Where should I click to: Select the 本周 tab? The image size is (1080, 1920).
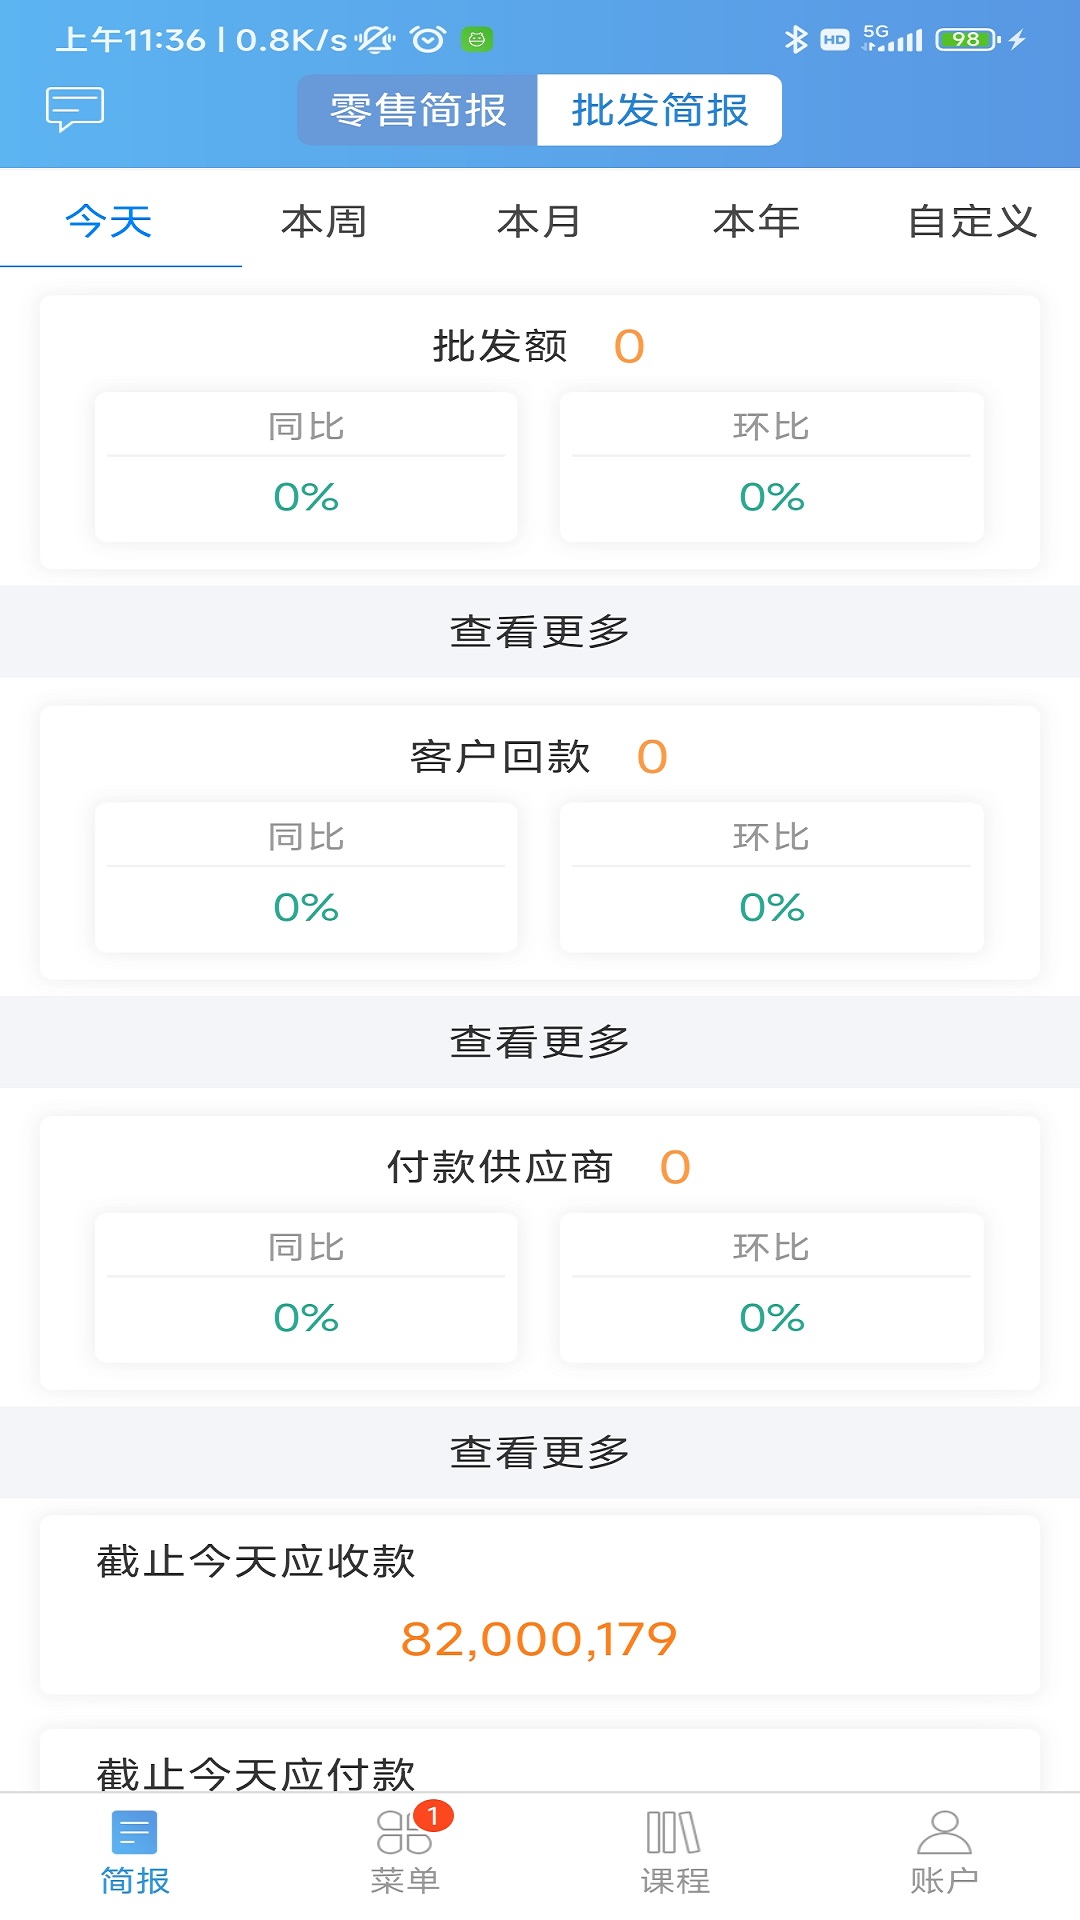click(324, 221)
